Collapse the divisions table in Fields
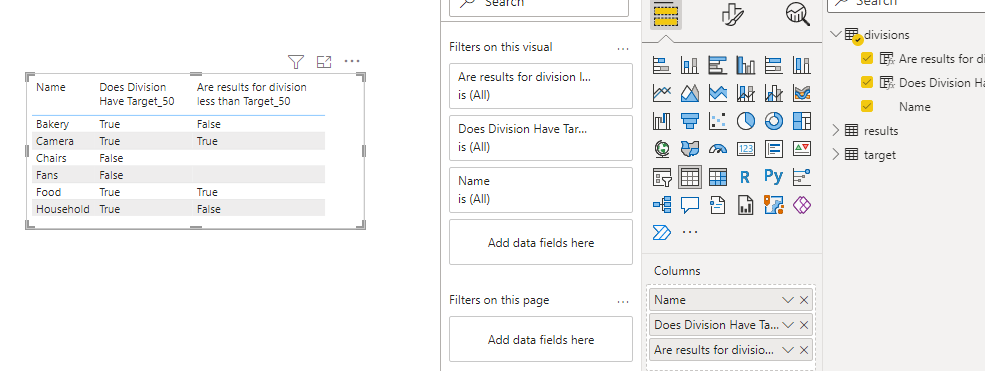This screenshot has width=985, height=371. [835, 34]
